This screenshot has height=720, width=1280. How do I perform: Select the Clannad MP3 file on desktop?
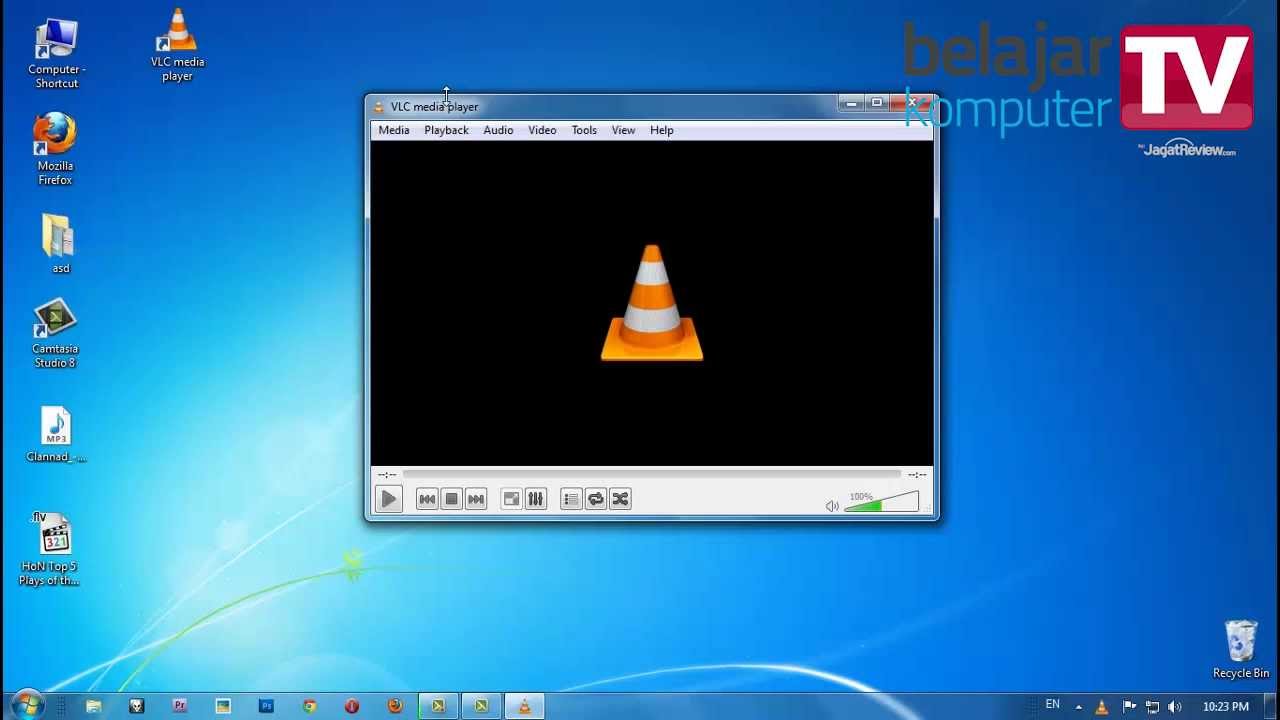(x=56, y=435)
